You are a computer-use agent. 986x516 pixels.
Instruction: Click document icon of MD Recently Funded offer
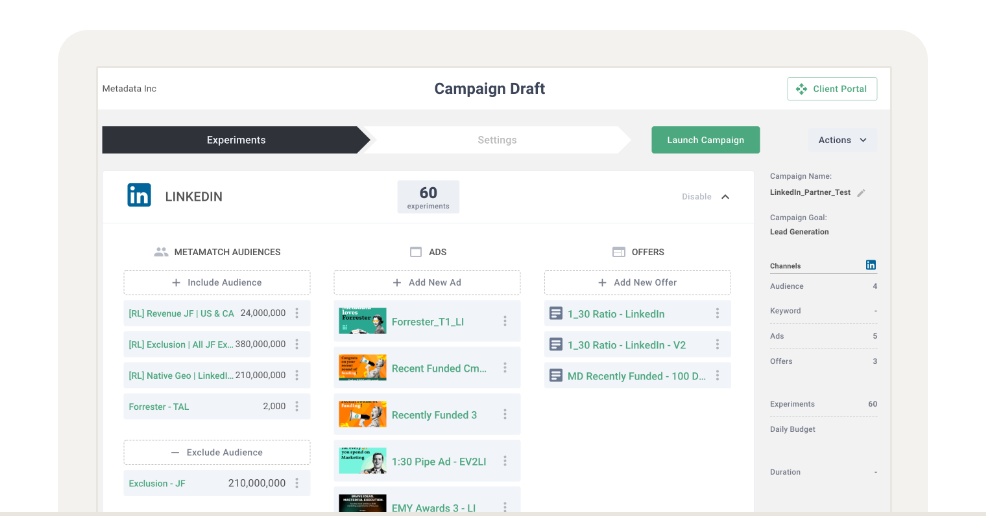[556, 375]
